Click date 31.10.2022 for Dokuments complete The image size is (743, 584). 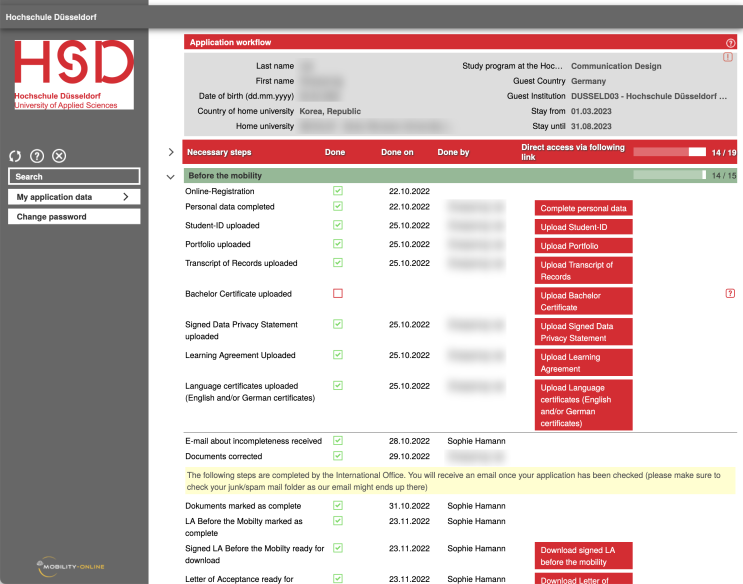pos(409,506)
